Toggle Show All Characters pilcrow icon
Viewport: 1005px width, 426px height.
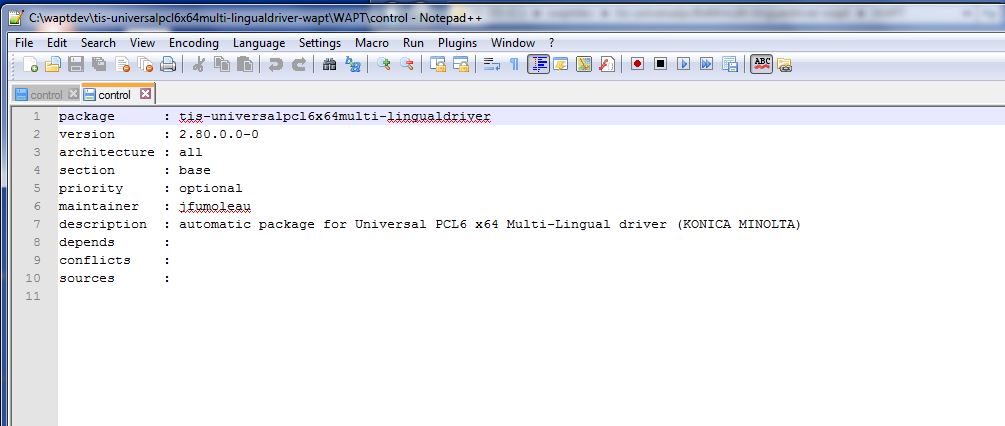(514, 64)
